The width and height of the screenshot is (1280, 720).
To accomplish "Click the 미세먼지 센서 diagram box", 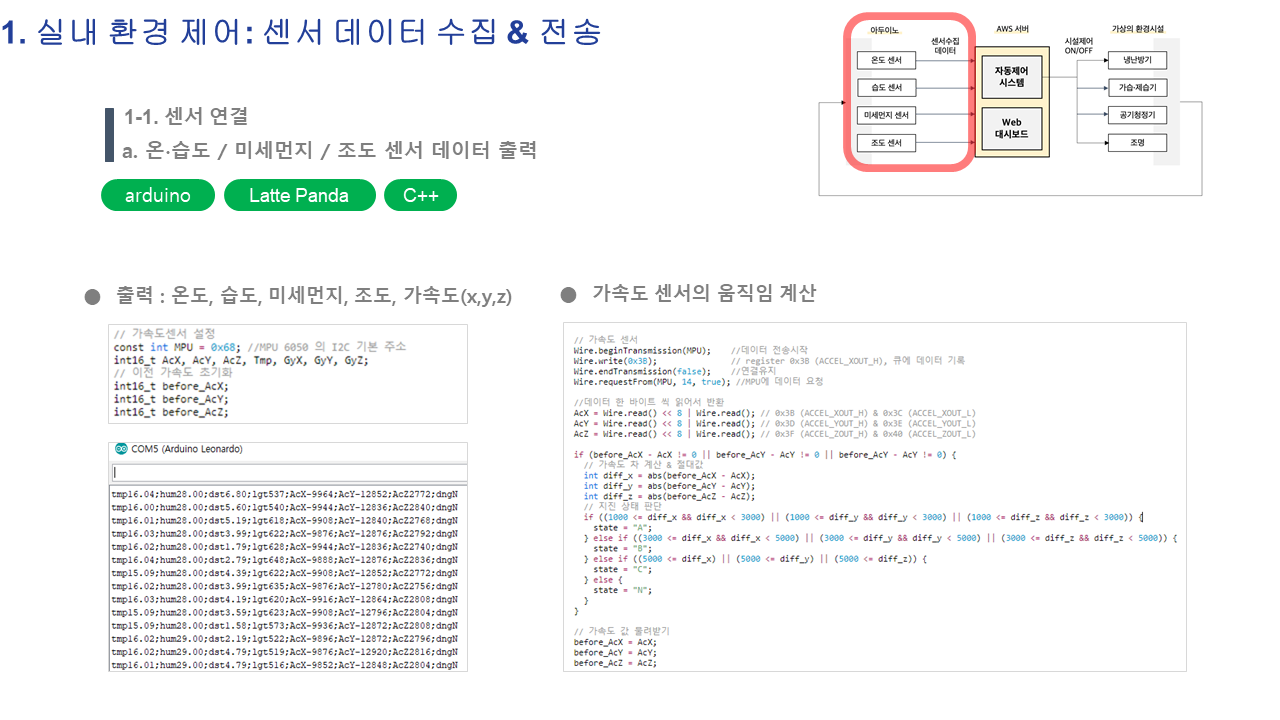I will click(x=887, y=116).
